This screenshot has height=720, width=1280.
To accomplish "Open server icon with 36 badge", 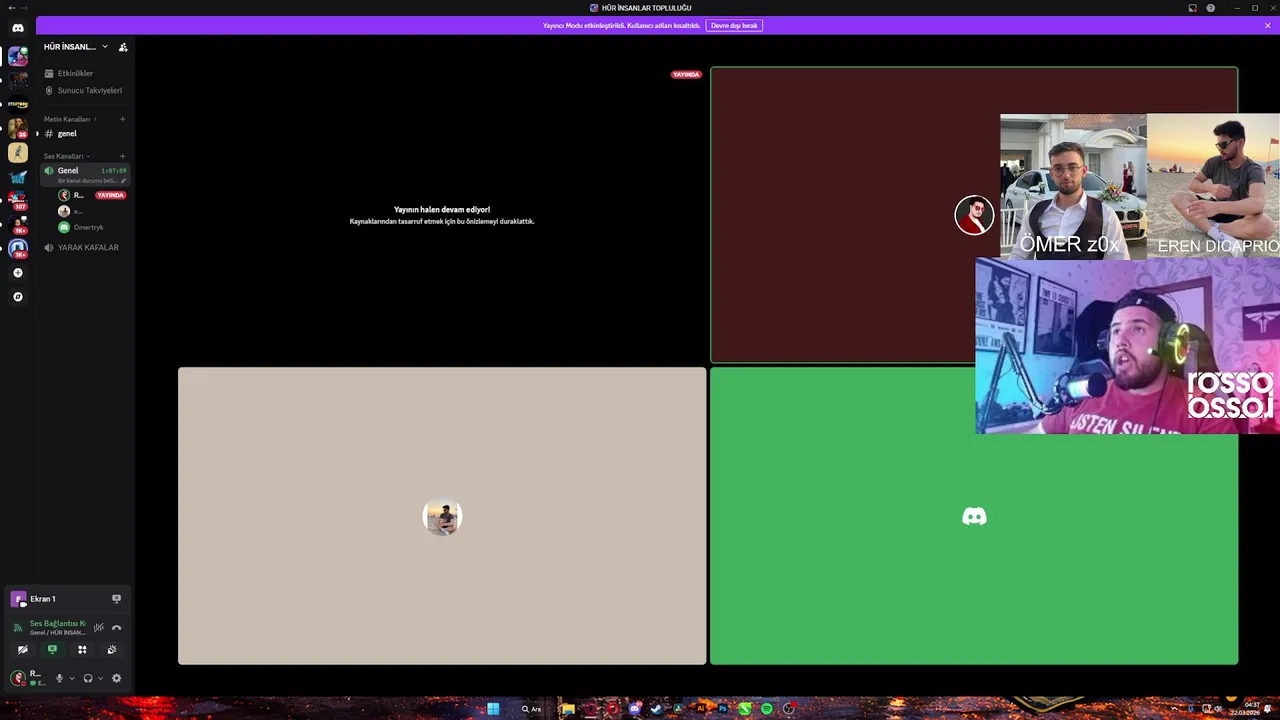I will click(x=18, y=128).
